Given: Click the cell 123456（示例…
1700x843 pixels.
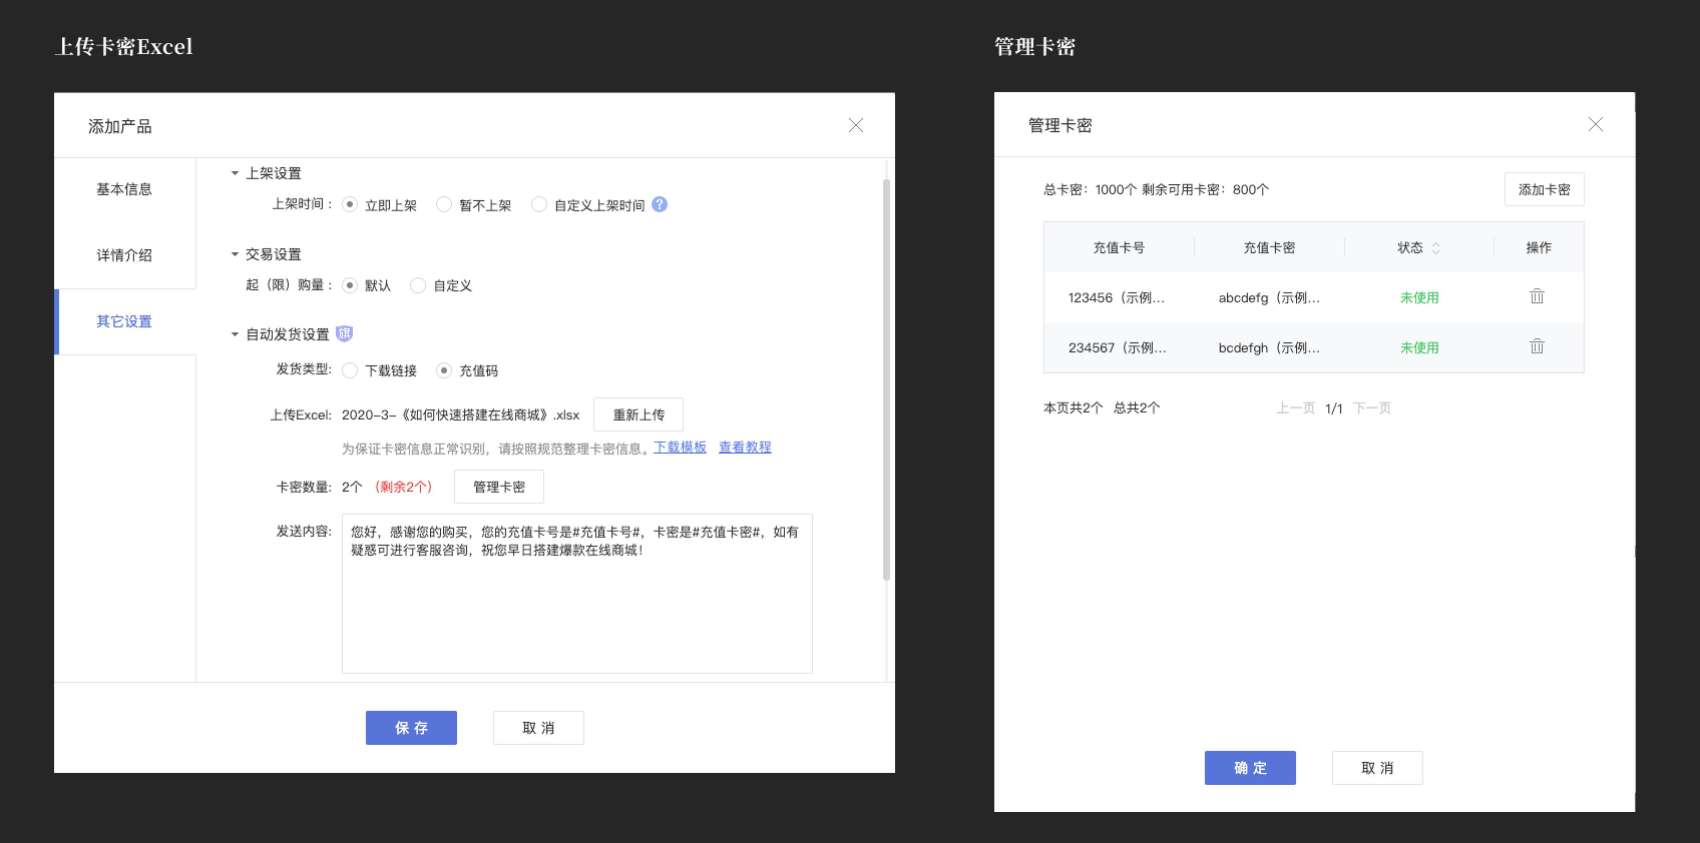Looking at the screenshot, I should [x=1116, y=298].
